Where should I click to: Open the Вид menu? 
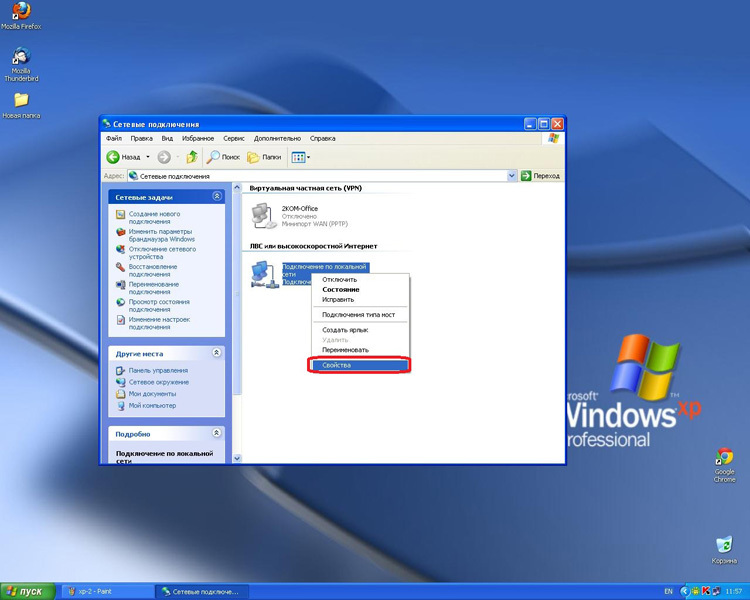(167, 138)
